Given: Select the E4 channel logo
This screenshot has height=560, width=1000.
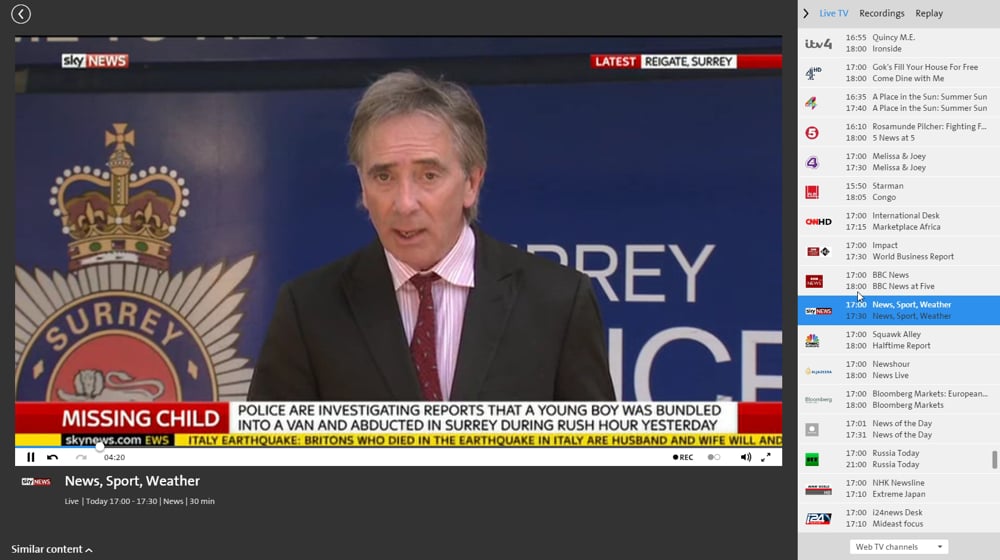Looking at the screenshot, I should pos(812,162).
